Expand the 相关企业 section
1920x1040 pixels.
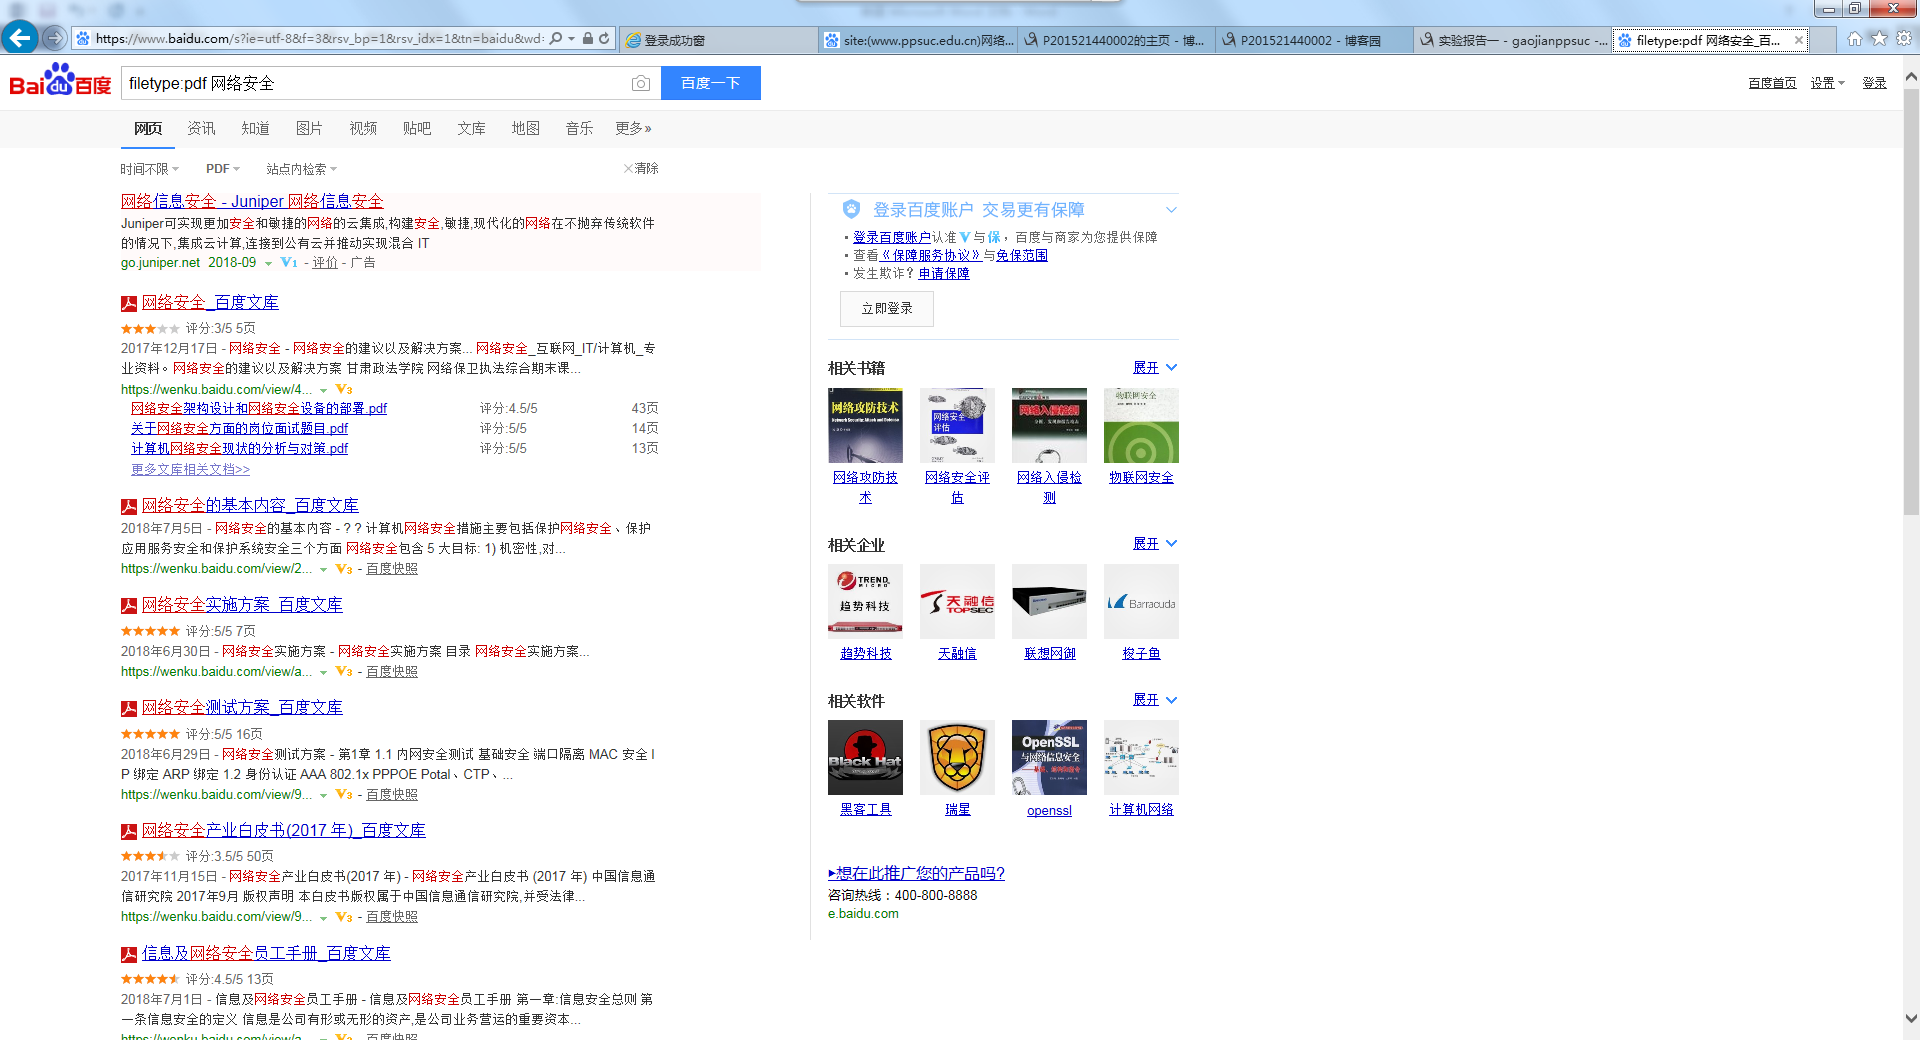tap(1154, 544)
